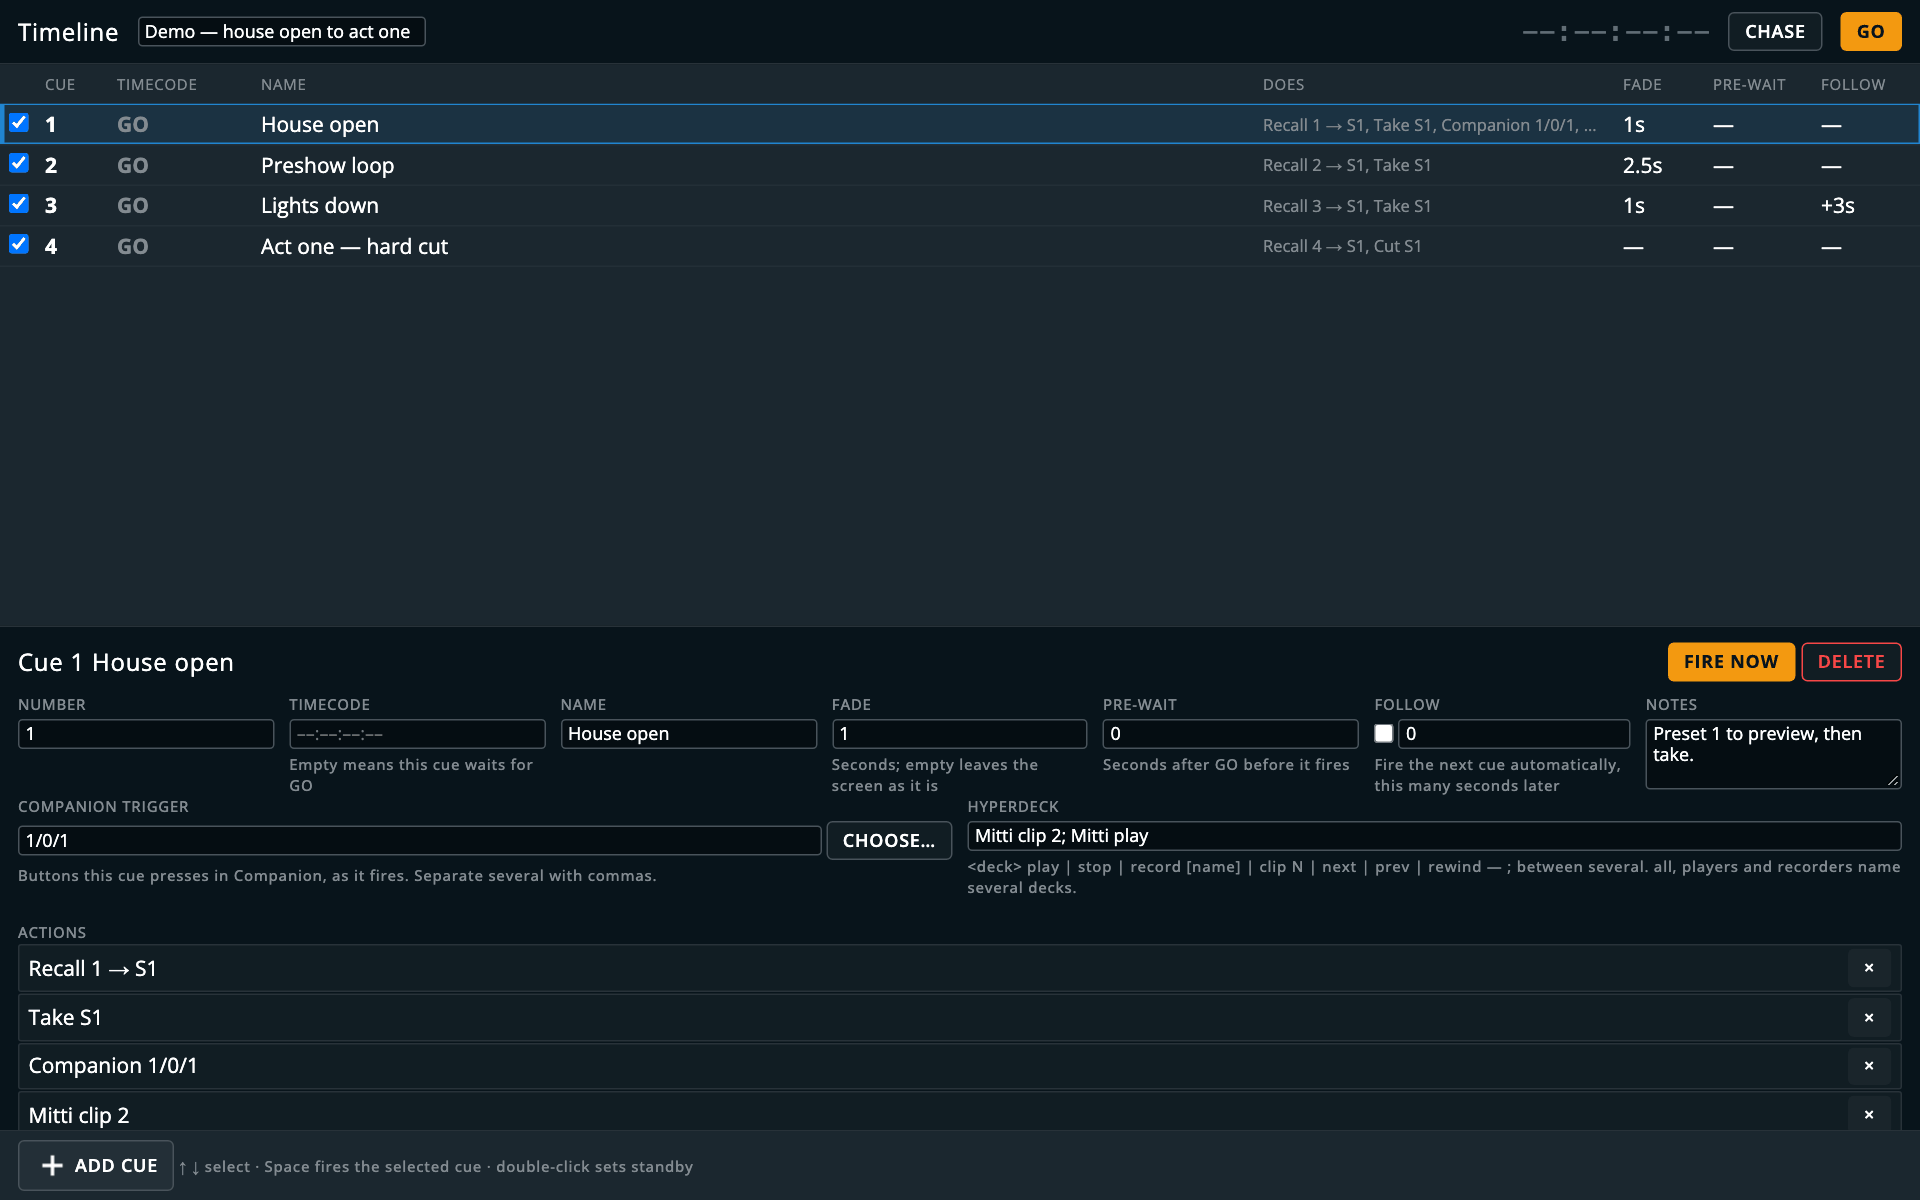Image resolution: width=1920 pixels, height=1200 pixels.
Task: Click the Companion 1/0/1 action row
Action: pos(960,1066)
